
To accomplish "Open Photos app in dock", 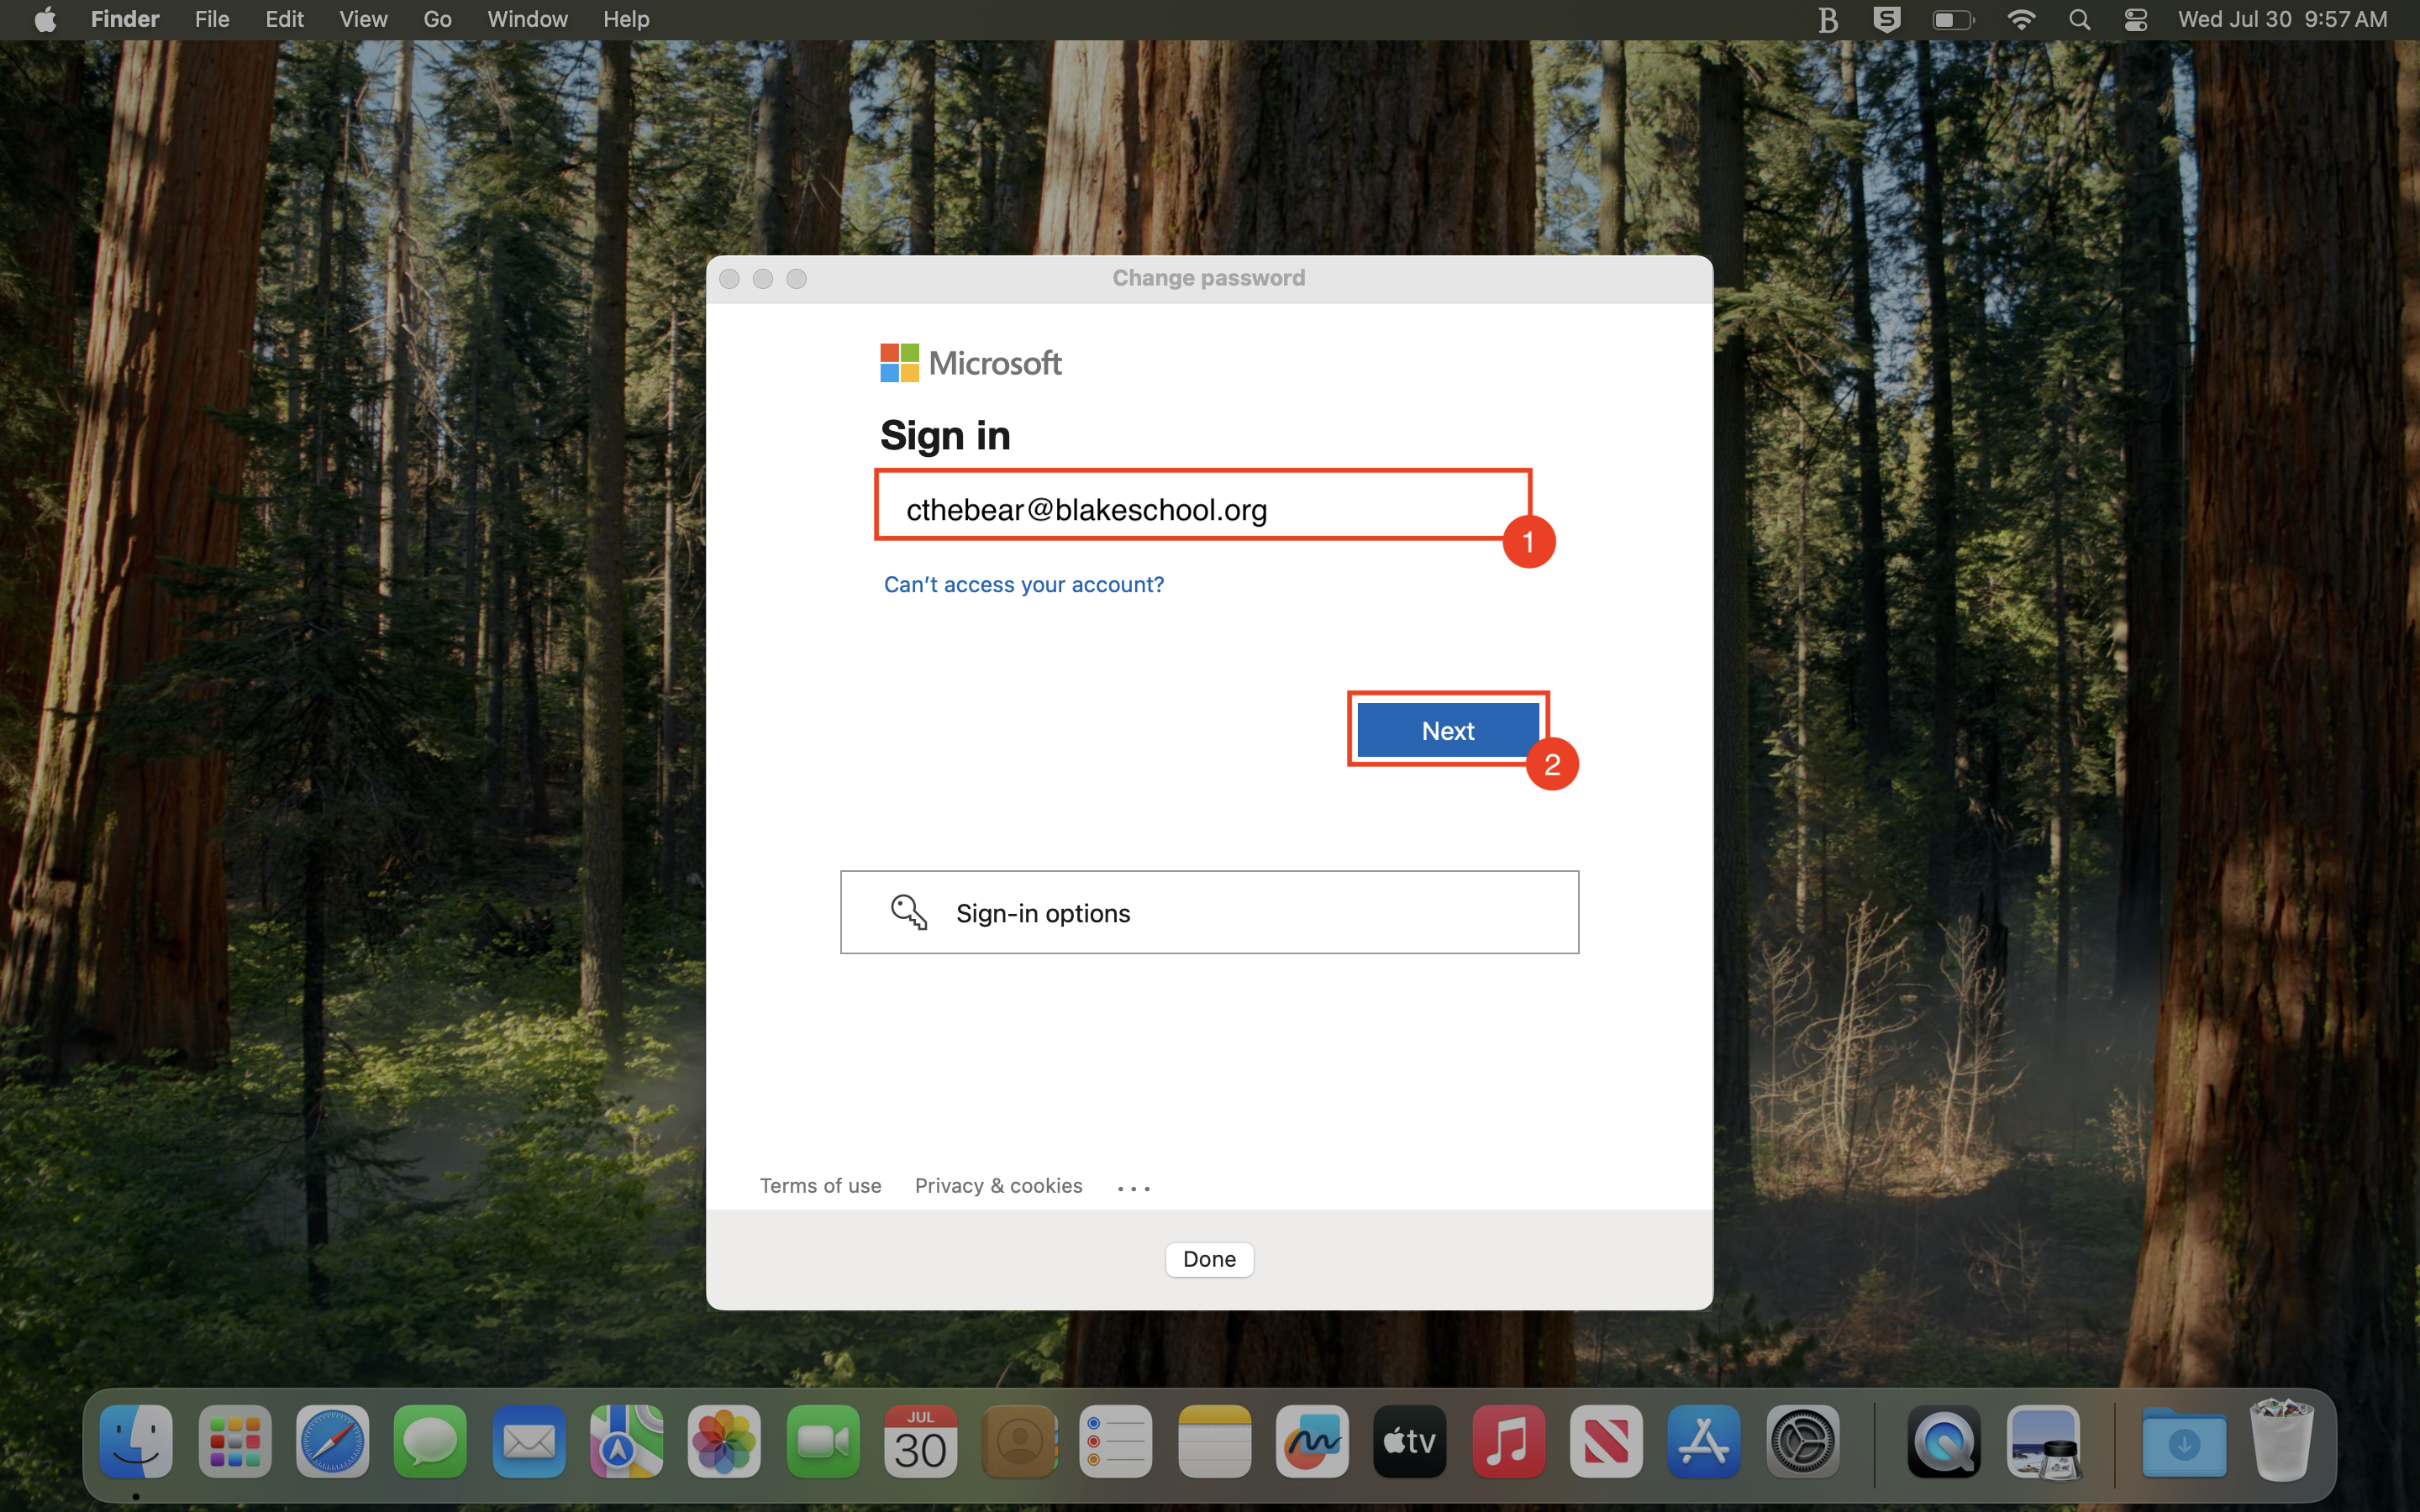I will tap(724, 1441).
